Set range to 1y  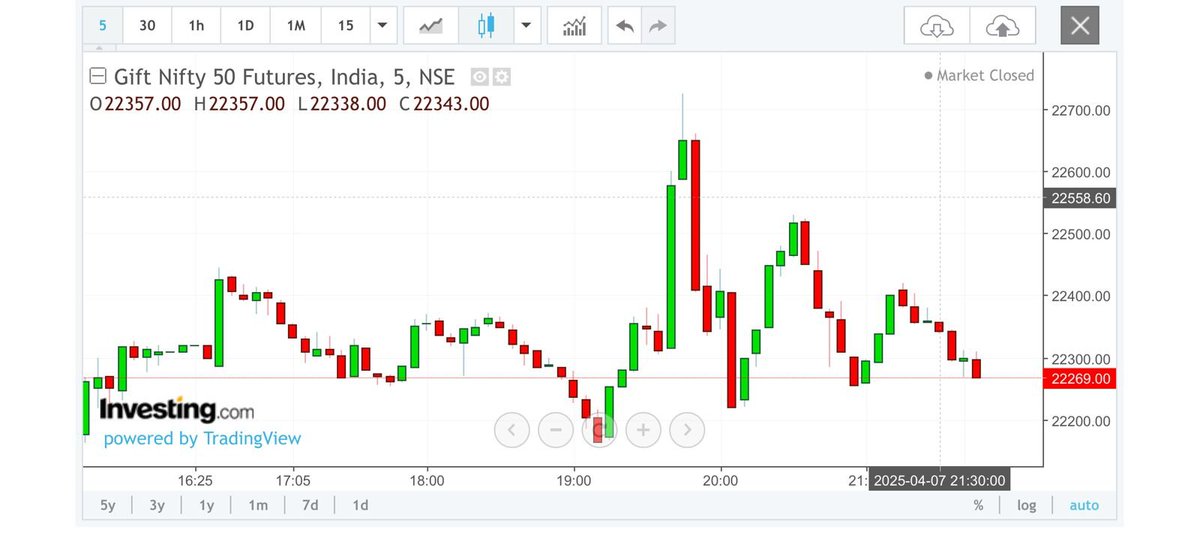click(x=206, y=505)
